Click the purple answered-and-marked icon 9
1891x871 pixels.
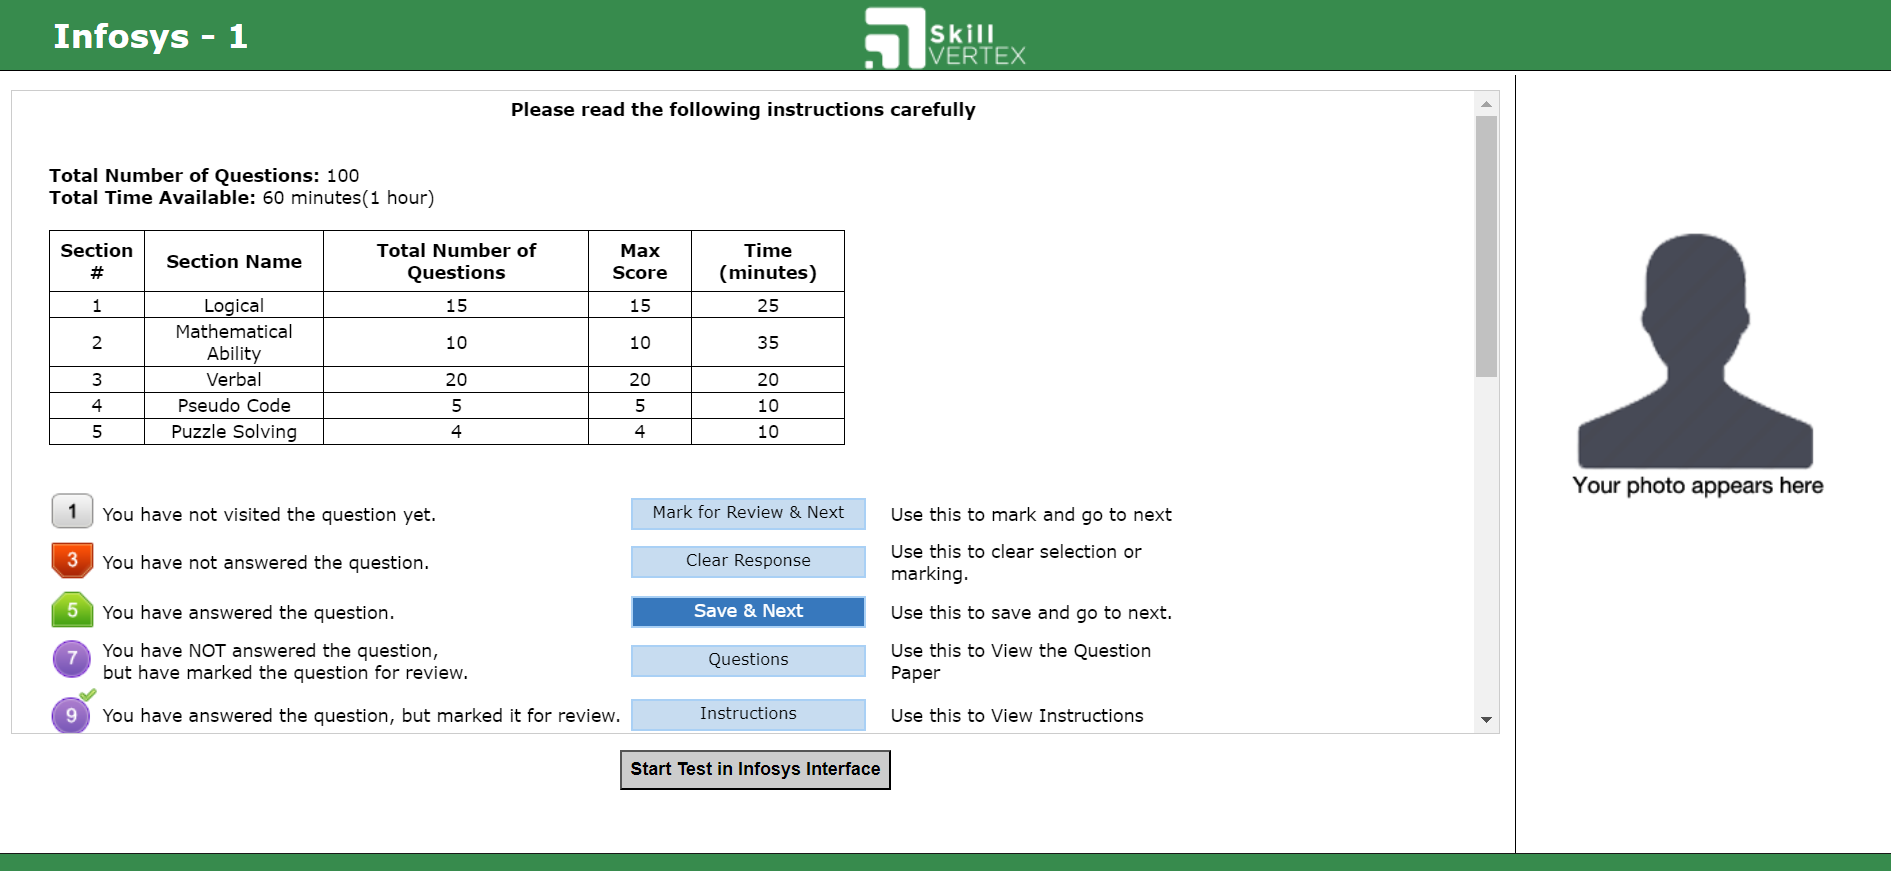(72, 713)
